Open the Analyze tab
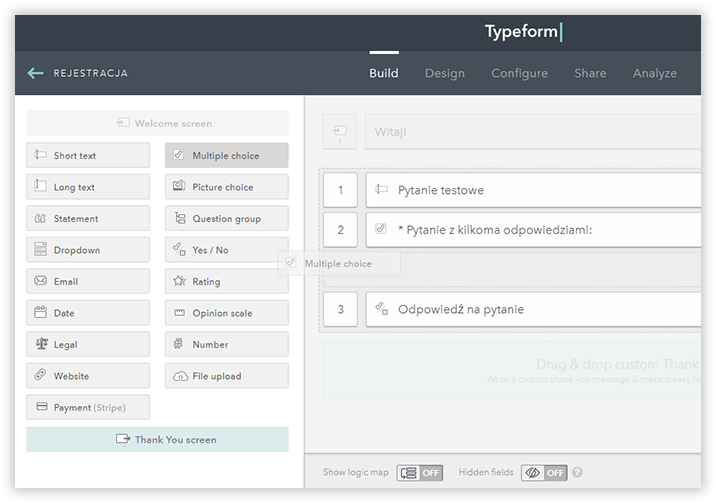This screenshot has height=503, width=716. coord(655,73)
